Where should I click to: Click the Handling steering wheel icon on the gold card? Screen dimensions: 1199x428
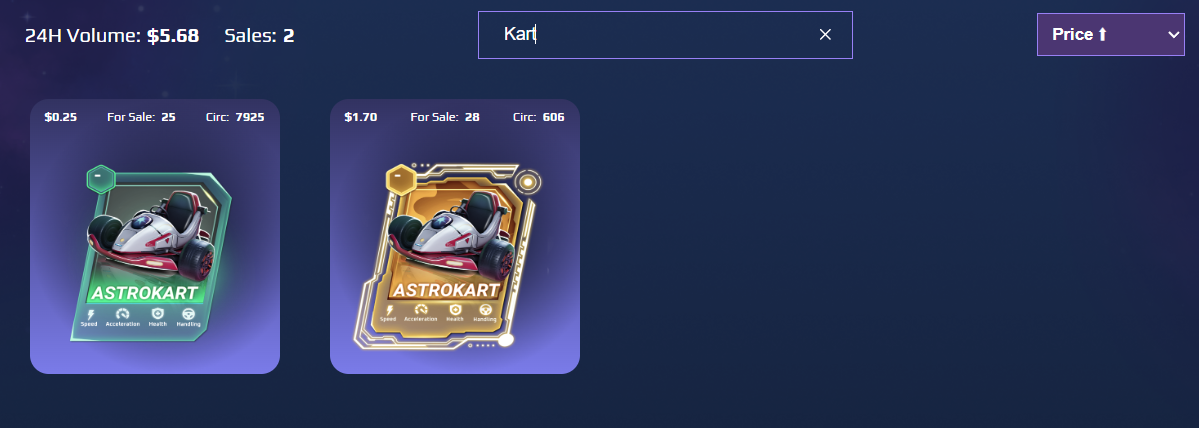485,310
